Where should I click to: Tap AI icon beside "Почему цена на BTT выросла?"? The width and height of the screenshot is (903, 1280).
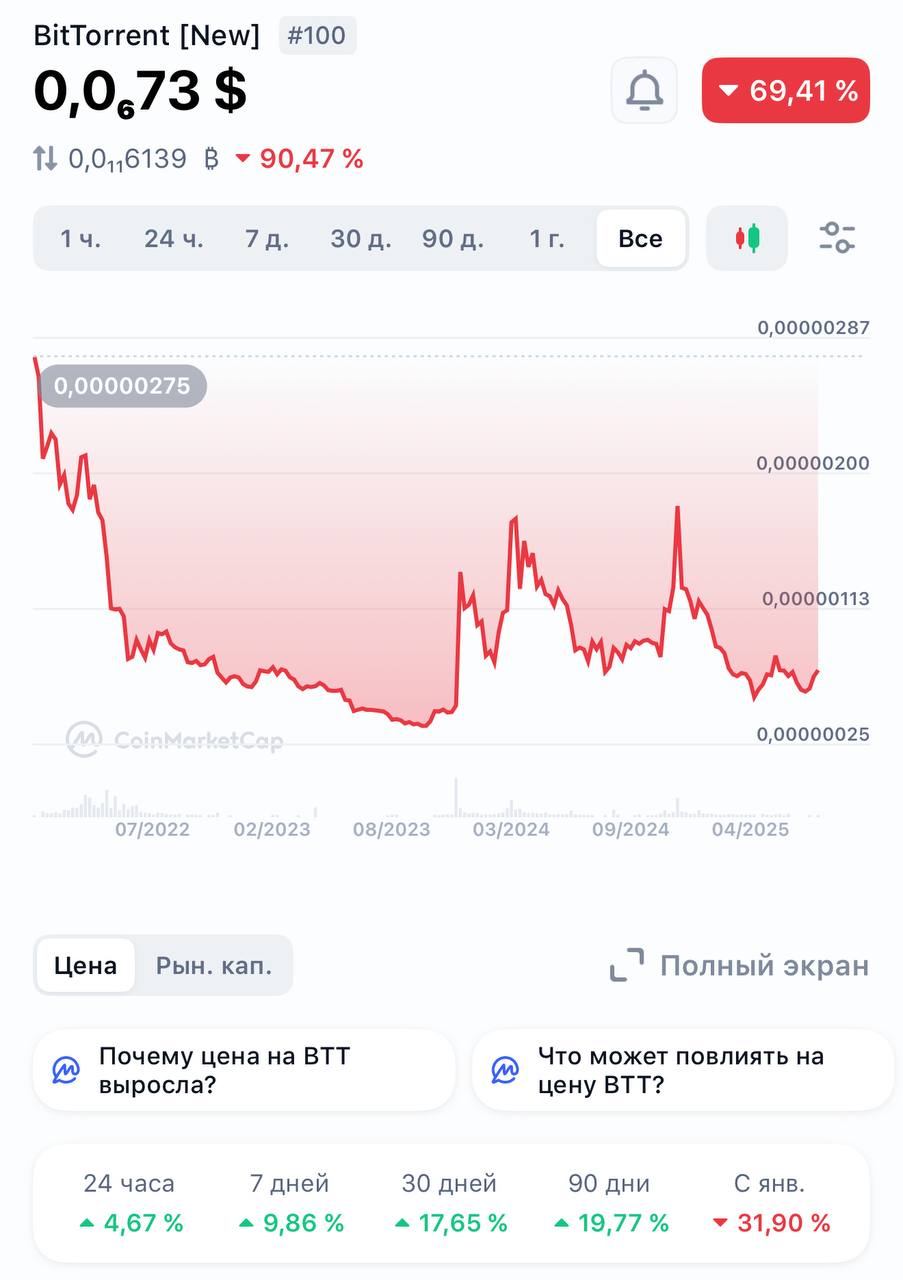click(67, 1071)
